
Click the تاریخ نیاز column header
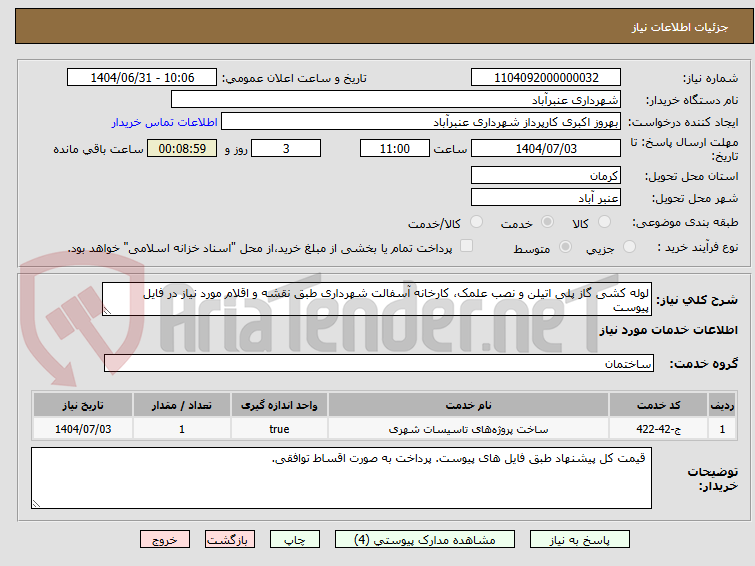click(x=83, y=405)
